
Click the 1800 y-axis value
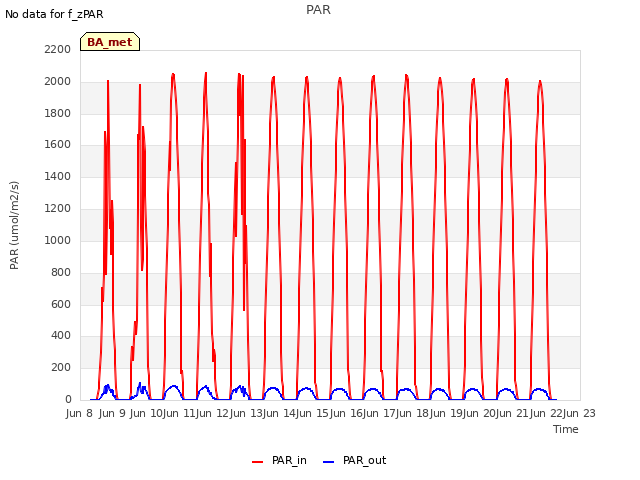(58, 113)
